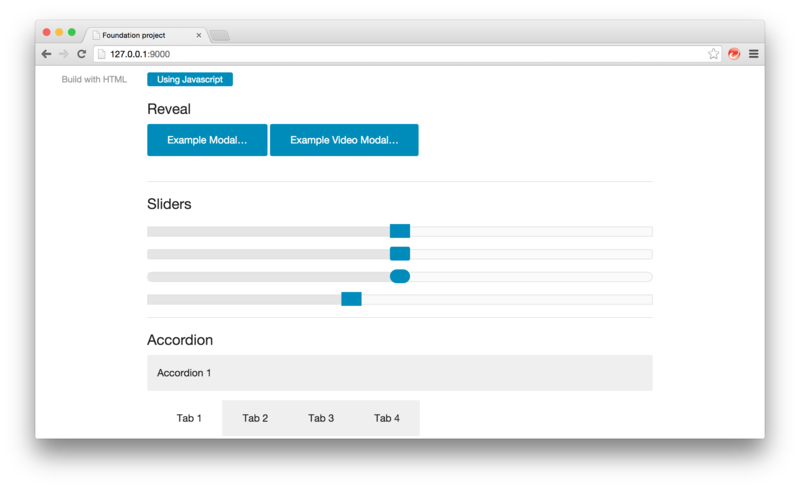
Task: Open the Chrome hamburger menu
Action: pyautogui.click(x=754, y=54)
